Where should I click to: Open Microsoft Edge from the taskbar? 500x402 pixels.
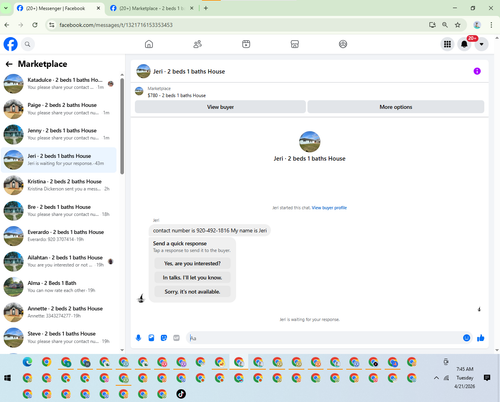pyautogui.click(x=27, y=362)
